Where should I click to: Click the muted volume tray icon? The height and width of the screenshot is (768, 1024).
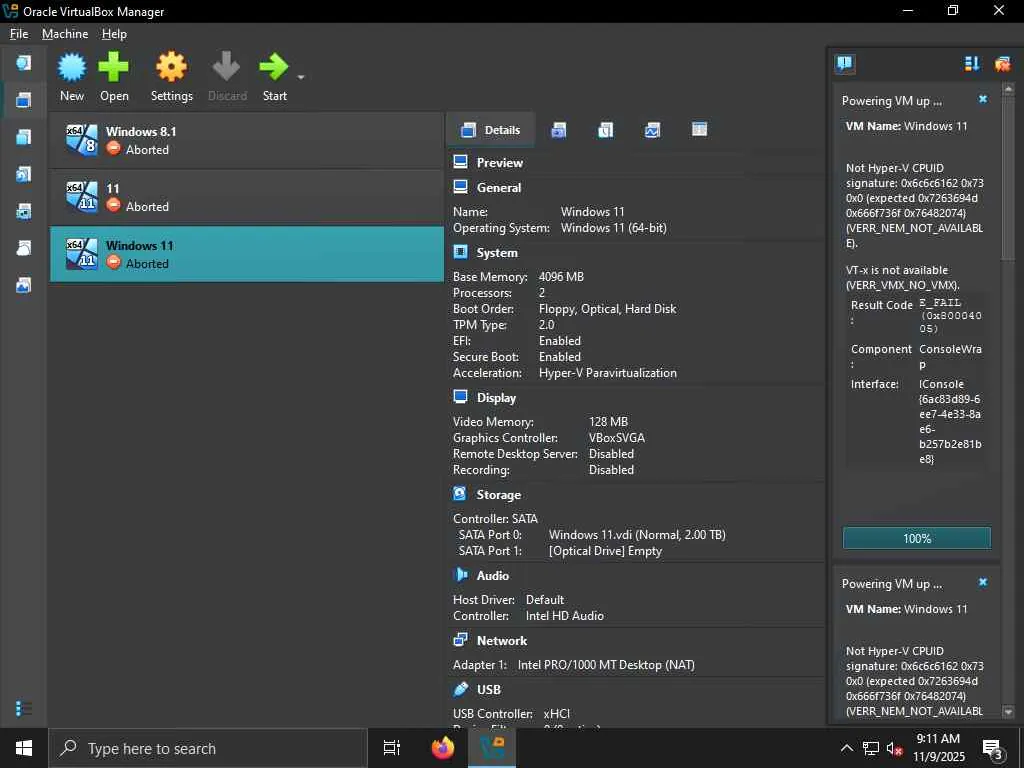coord(895,748)
